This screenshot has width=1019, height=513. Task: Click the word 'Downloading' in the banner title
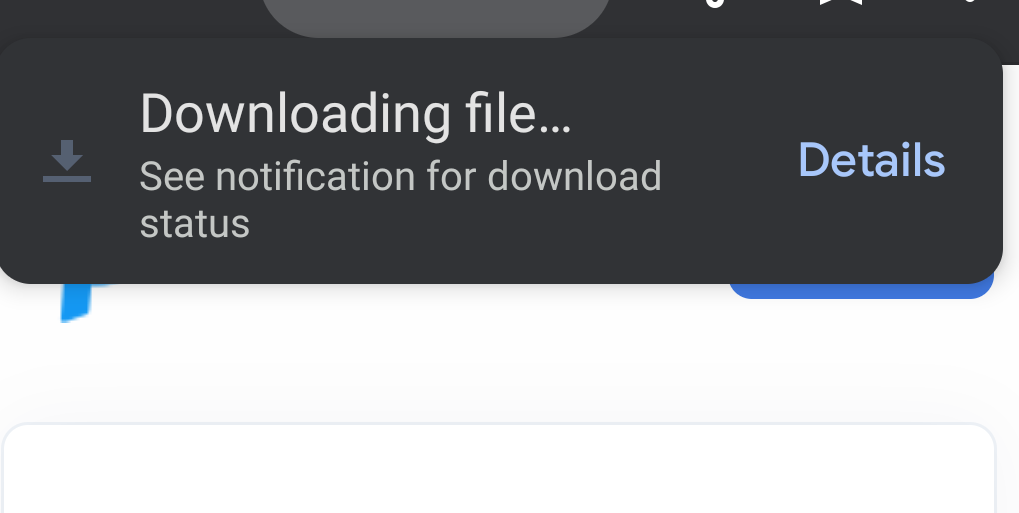point(296,113)
